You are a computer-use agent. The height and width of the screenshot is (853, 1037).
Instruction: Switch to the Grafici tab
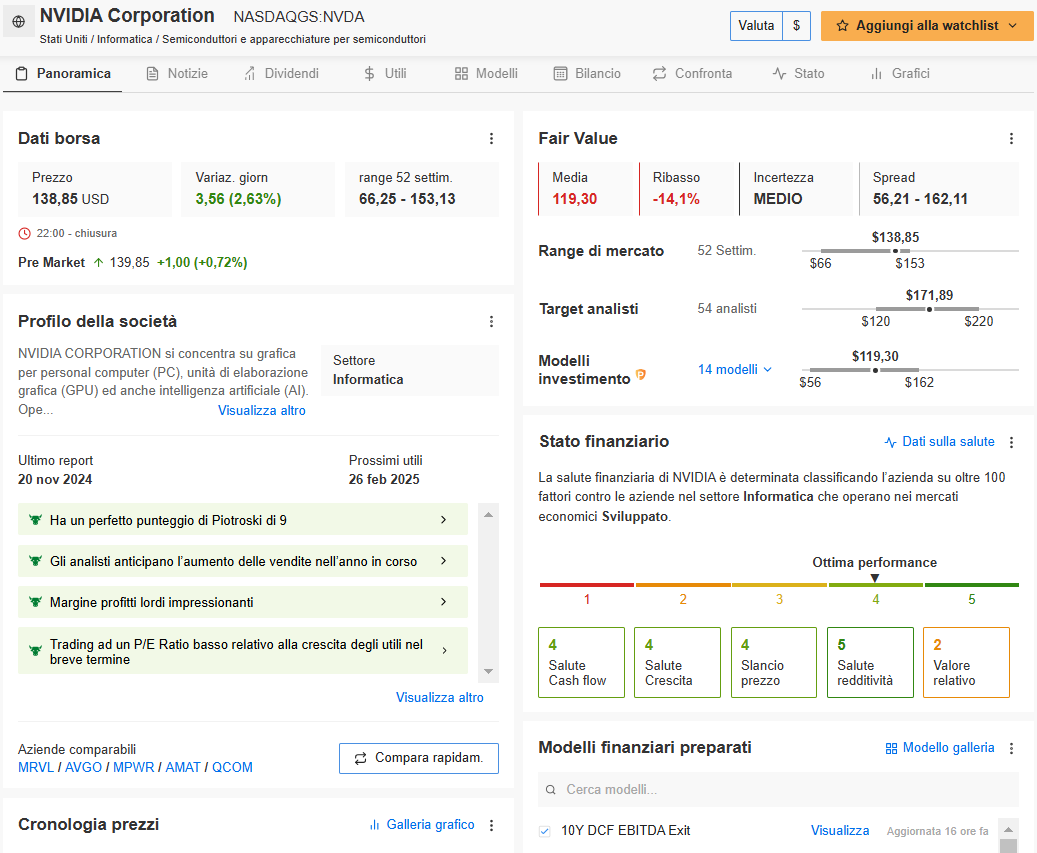900,73
